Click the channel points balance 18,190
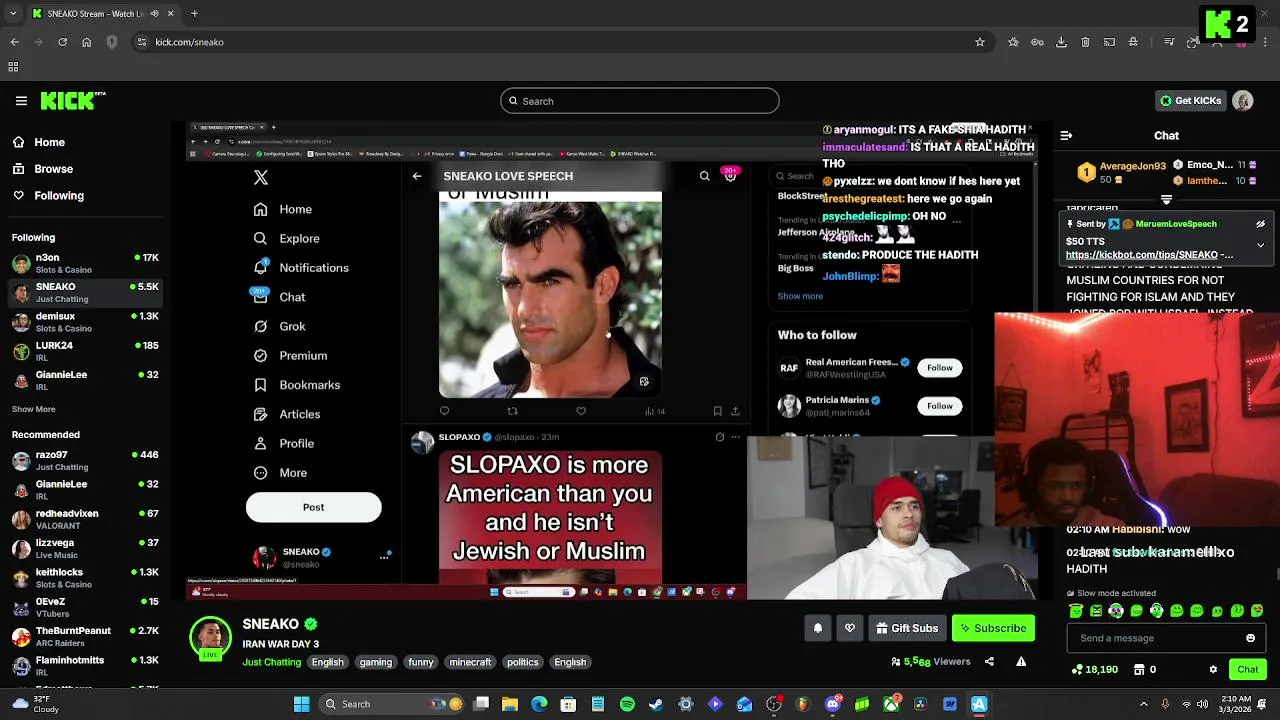1280x720 pixels. click(x=1094, y=669)
